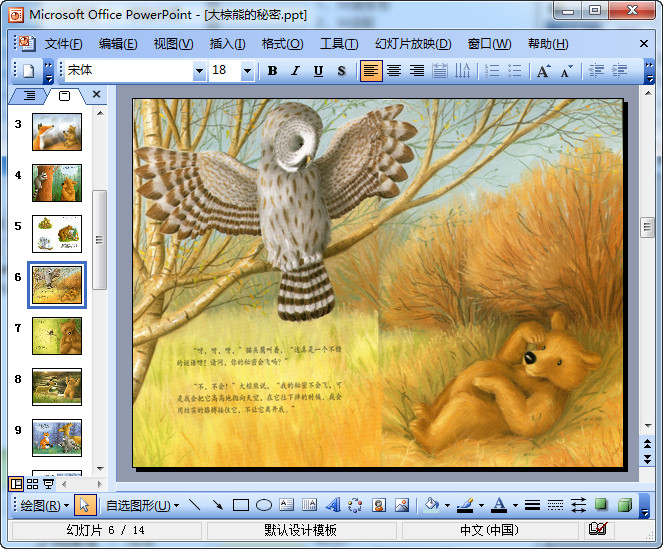663x549 pixels.
Task: Open the 帮助(H) menu
Action: coord(548,44)
